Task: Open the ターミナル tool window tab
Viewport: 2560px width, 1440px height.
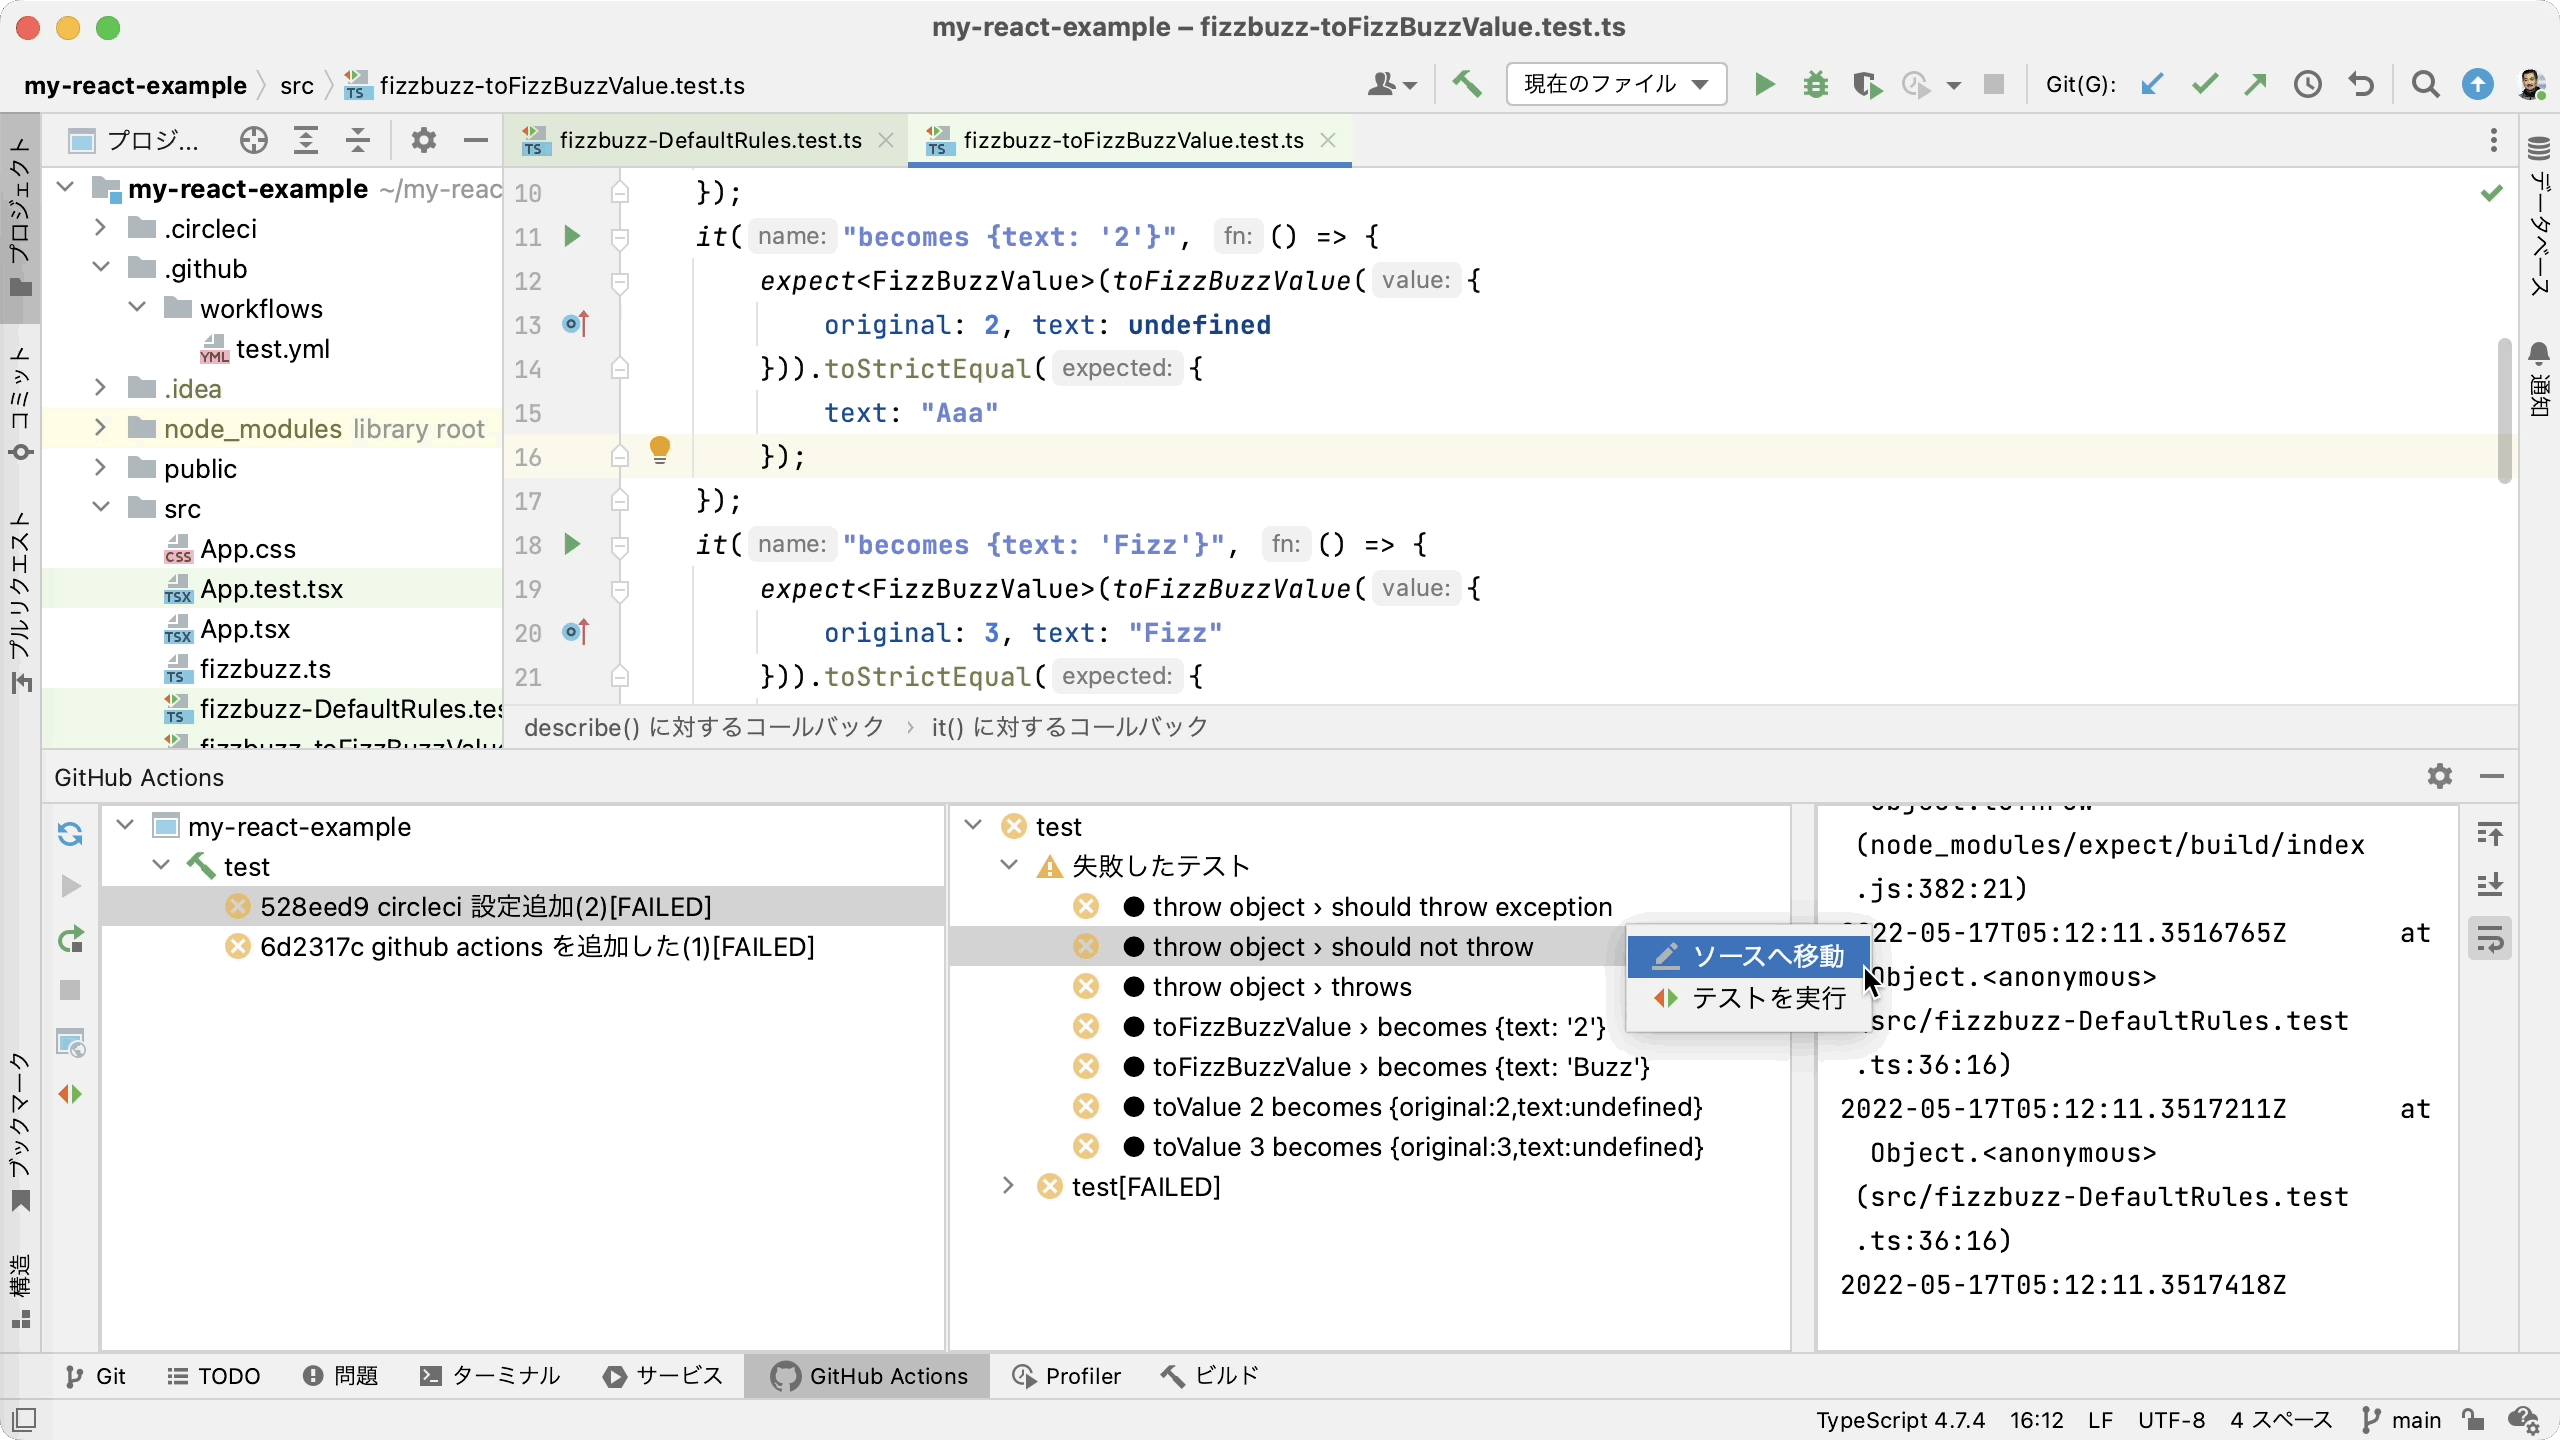Action: coord(490,1376)
